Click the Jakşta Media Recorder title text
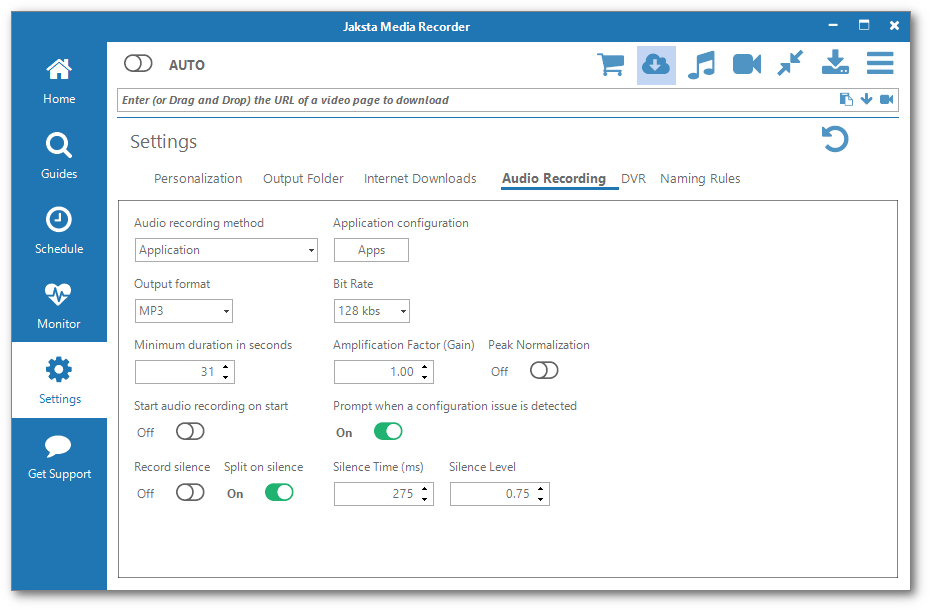The width and height of the screenshot is (930, 610). (406, 27)
